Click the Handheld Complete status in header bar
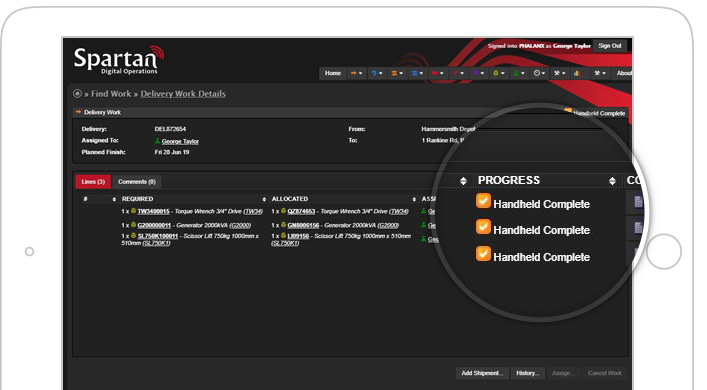The image size is (707, 390). click(595, 113)
